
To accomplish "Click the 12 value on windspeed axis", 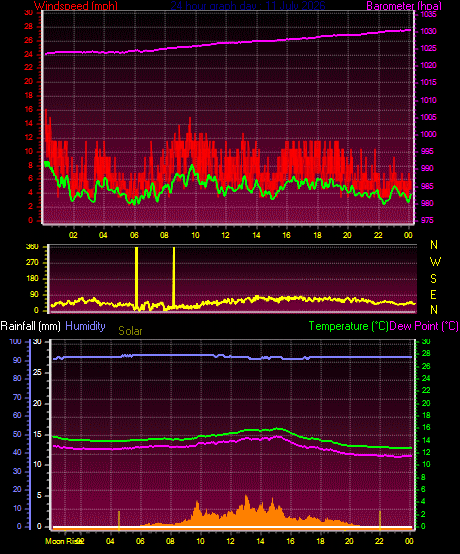I will (x=29, y=137).
